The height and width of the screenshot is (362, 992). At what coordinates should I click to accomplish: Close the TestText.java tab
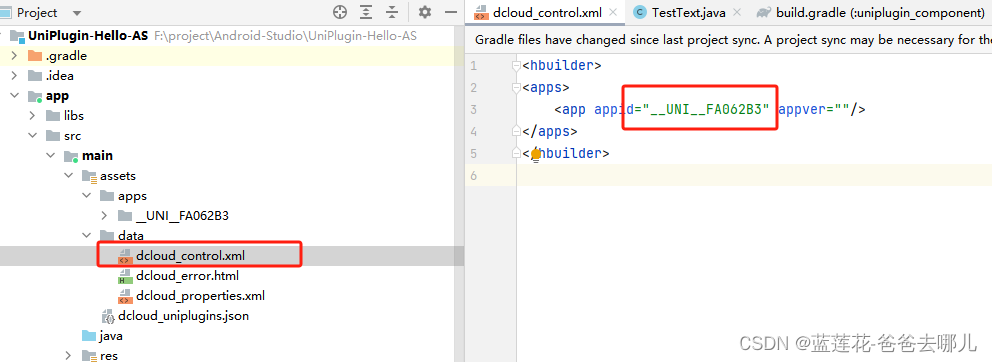737,12
